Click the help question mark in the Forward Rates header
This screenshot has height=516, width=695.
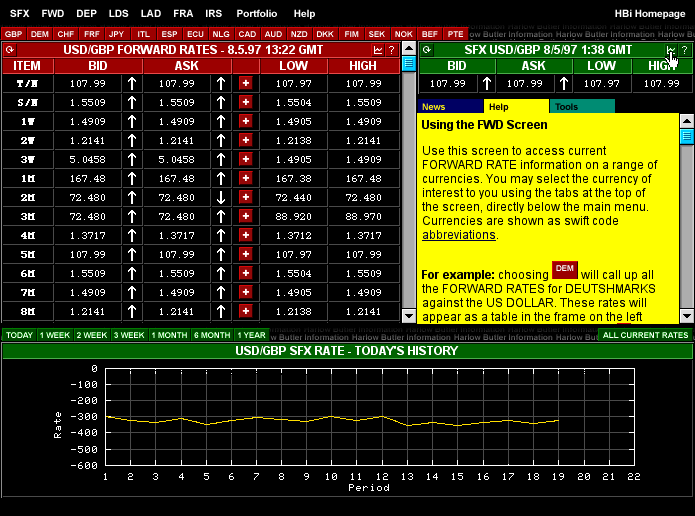coord(391,49)
